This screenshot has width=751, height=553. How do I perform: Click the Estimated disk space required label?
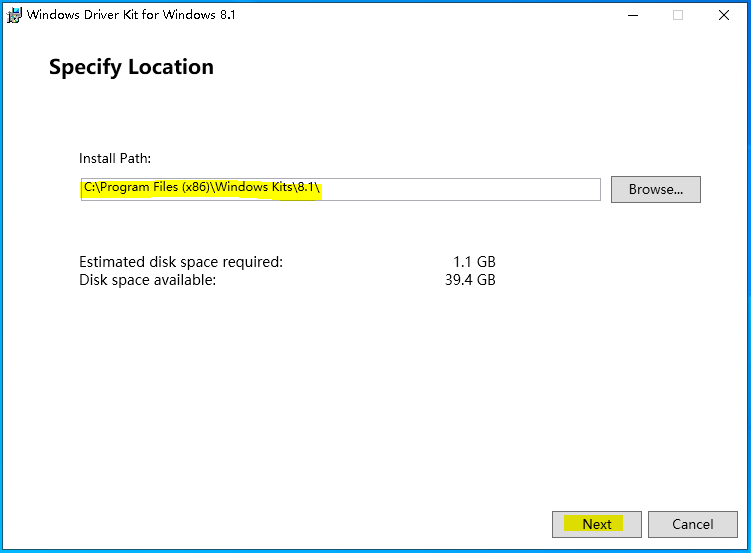(181, 262)
